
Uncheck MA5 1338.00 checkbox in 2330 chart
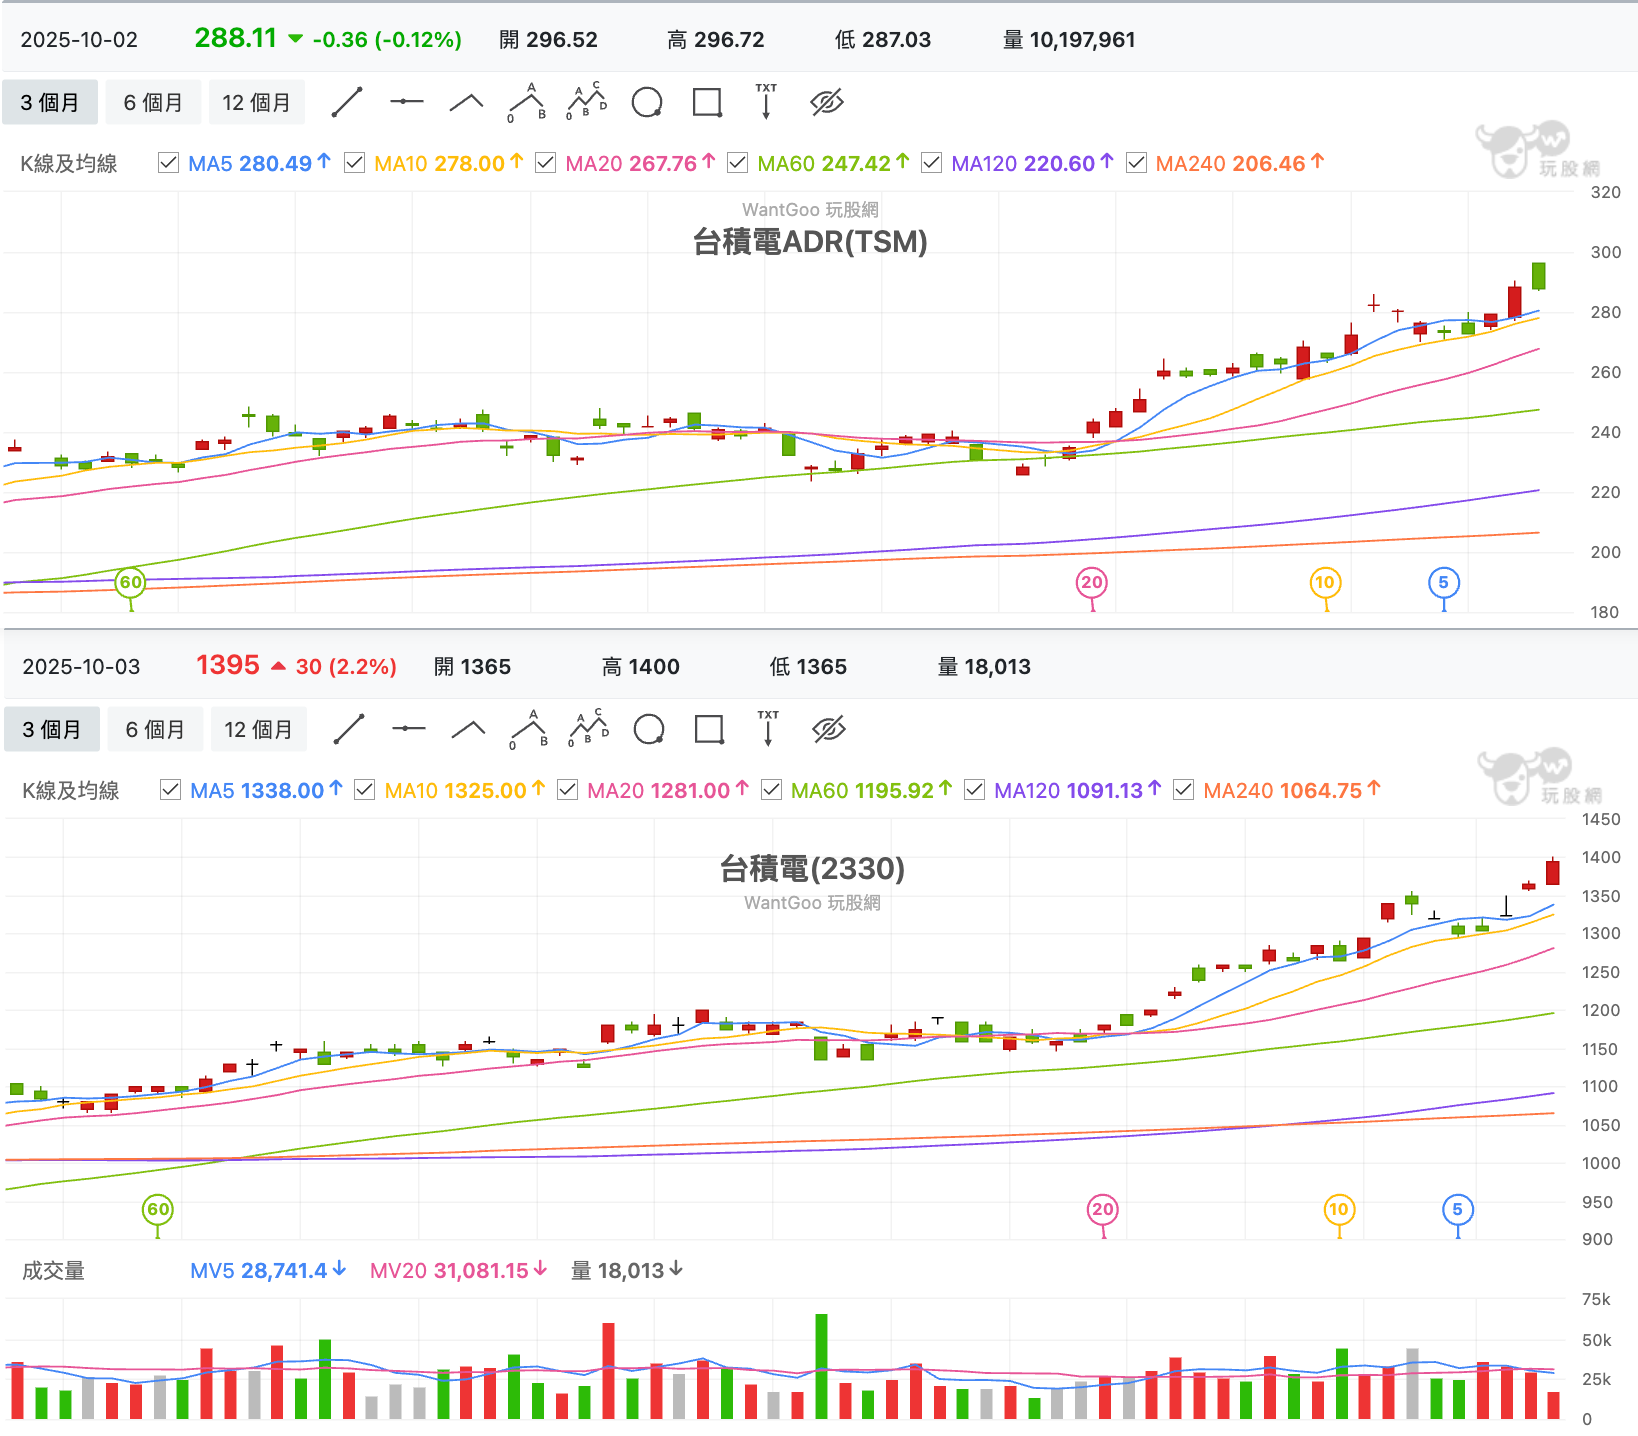171,790
